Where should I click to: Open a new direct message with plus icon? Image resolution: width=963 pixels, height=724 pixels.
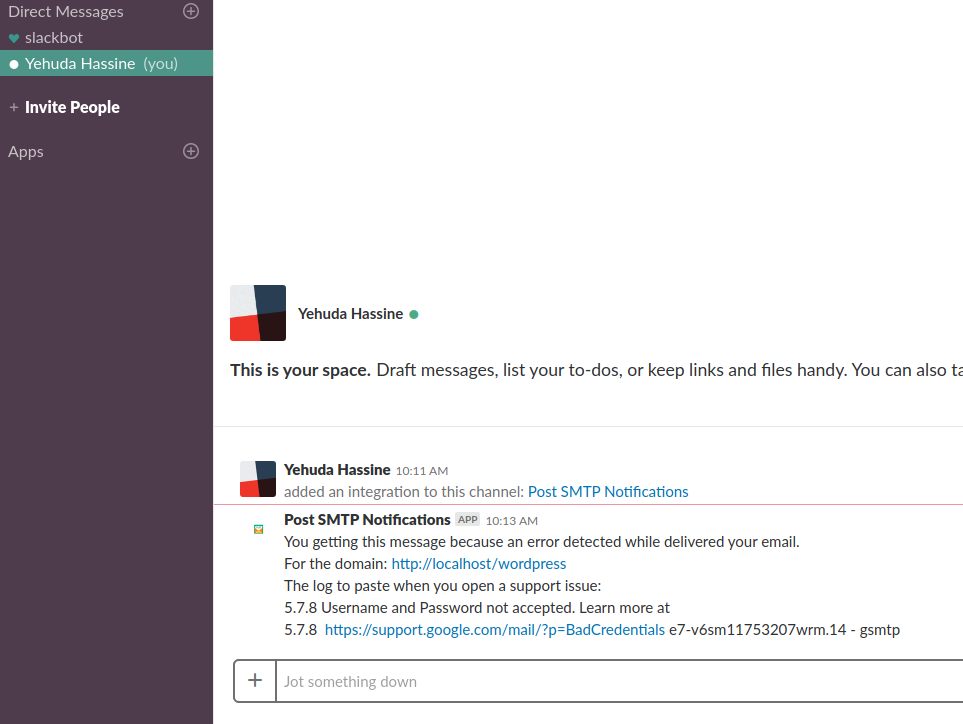click(x=191, y=11)
